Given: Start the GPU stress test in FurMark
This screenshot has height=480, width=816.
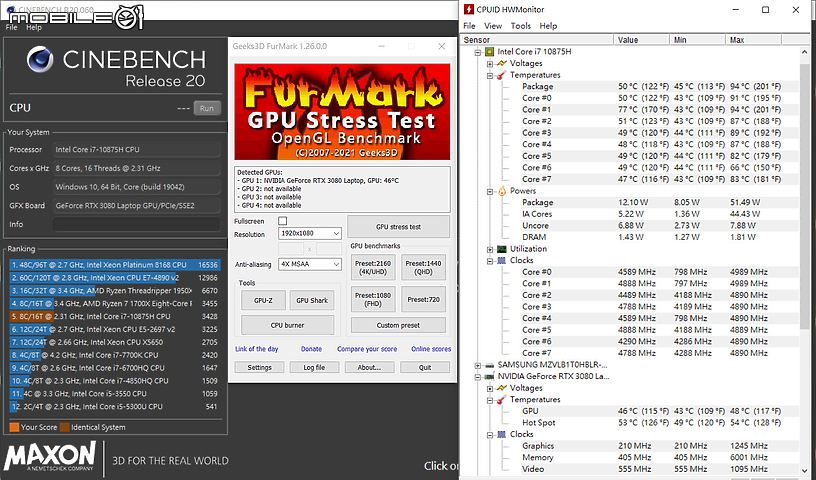Looking at the screenshot, I should [398, 226].
